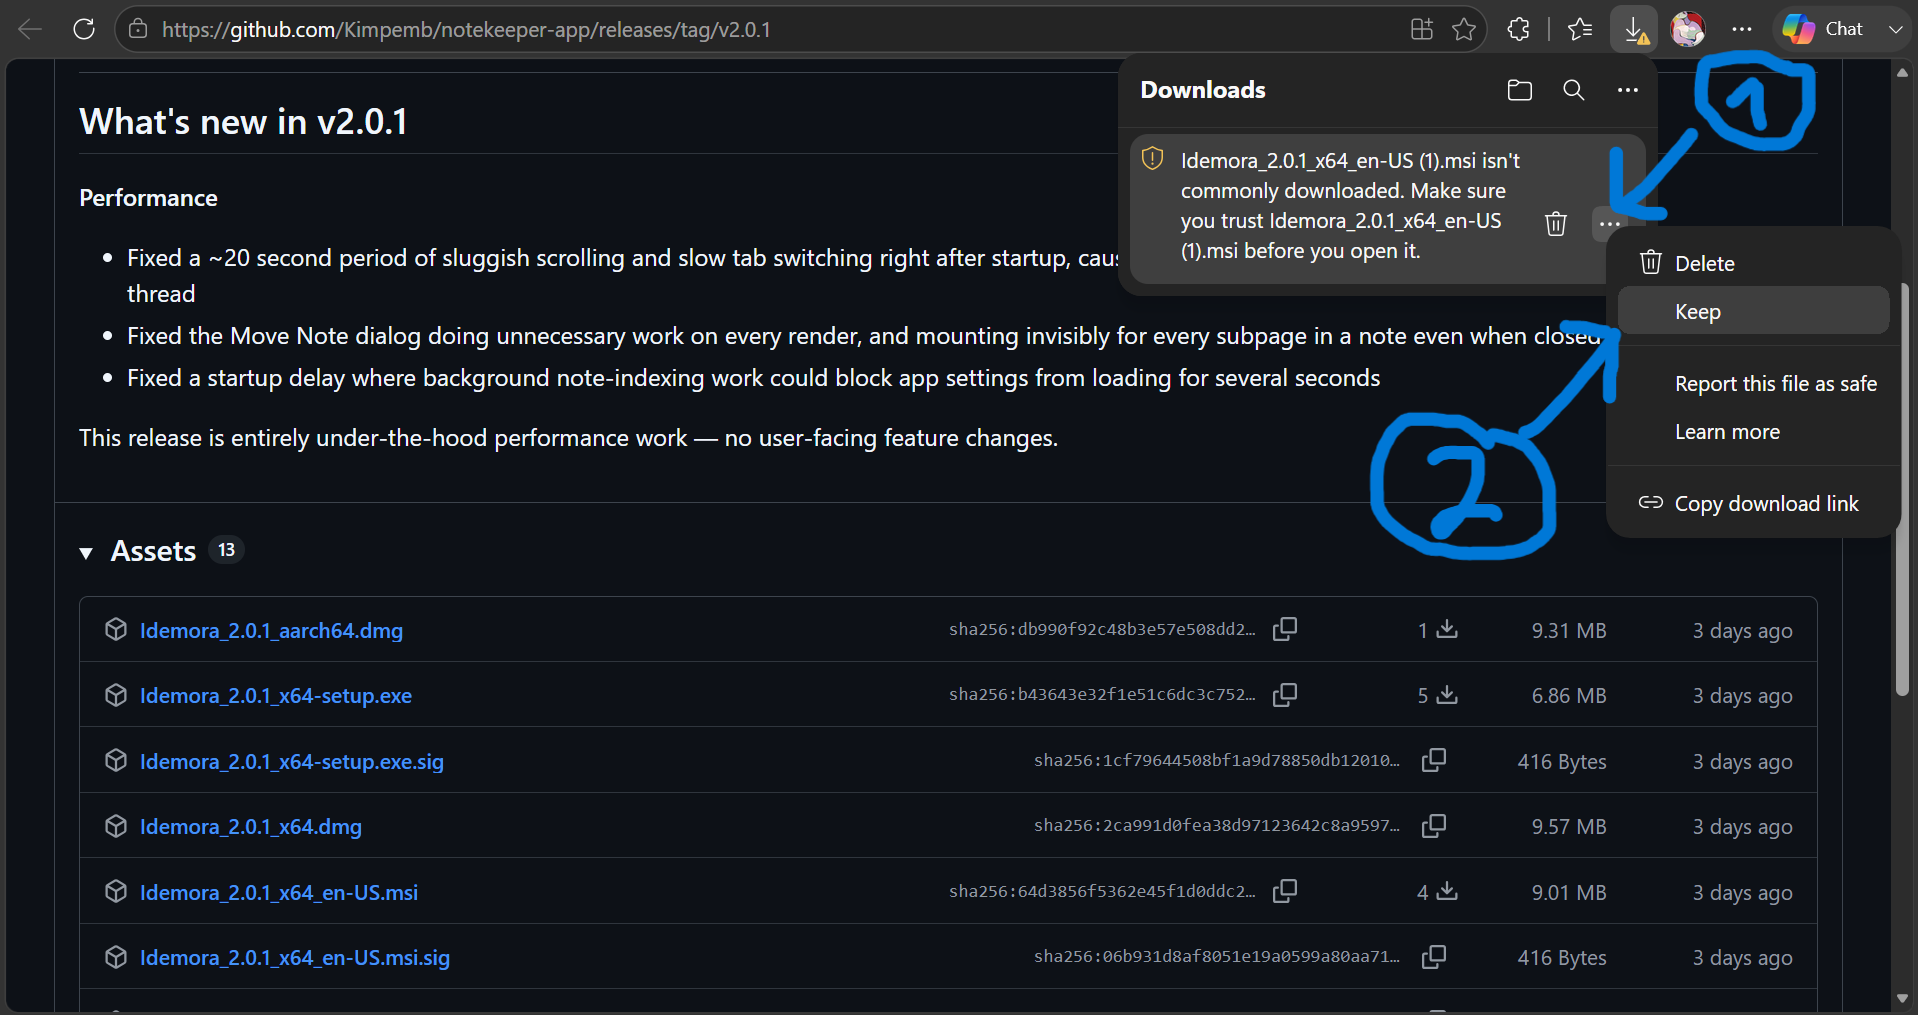This screenshot has height=1015, width=1918.
Task: Open the Favorites list icon
Action: (1580, 29)
